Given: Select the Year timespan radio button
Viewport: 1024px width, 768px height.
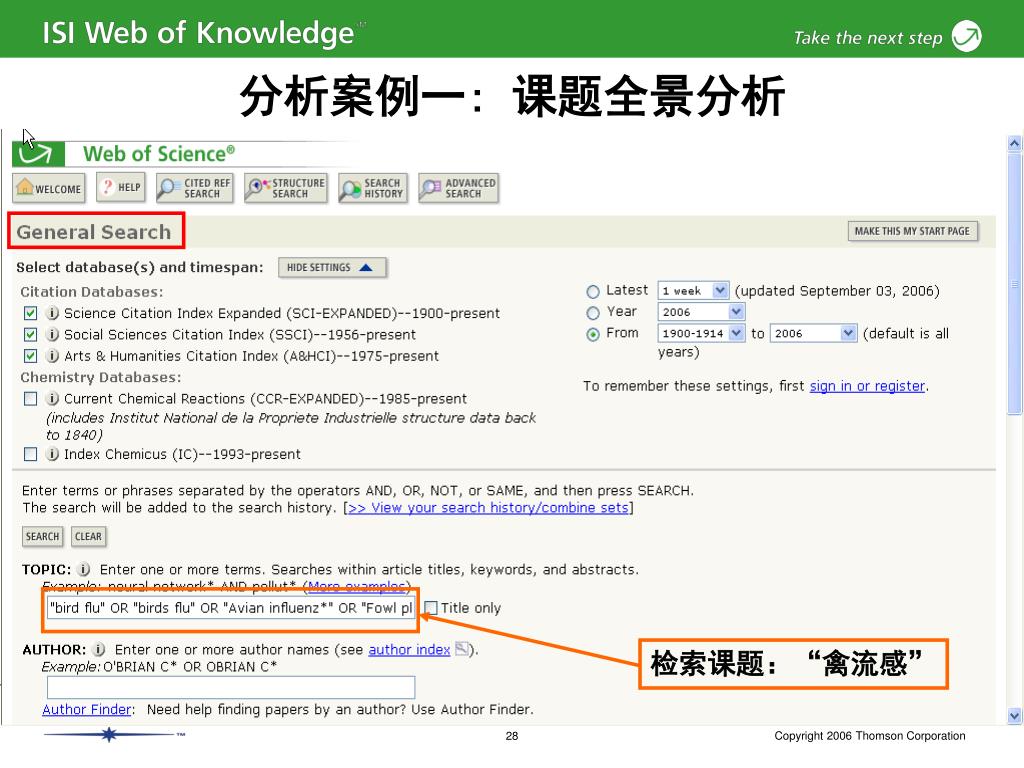Looking at the screenshot, I should [x=593, y=313].
